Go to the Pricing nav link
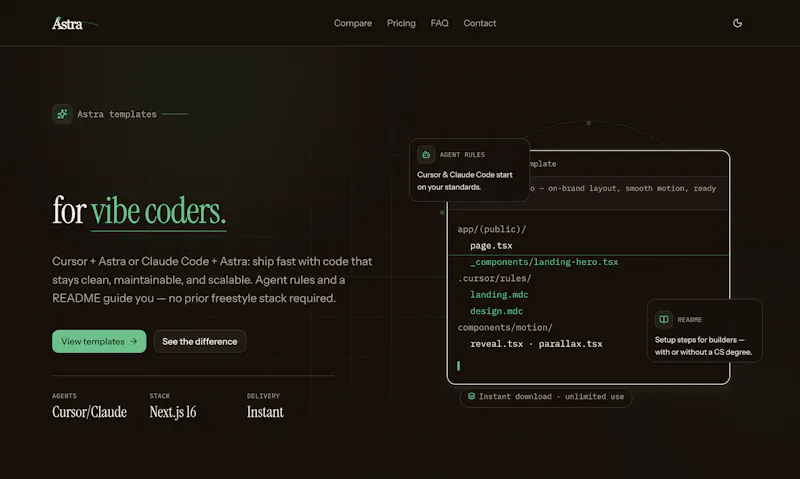 coord(401,23)
